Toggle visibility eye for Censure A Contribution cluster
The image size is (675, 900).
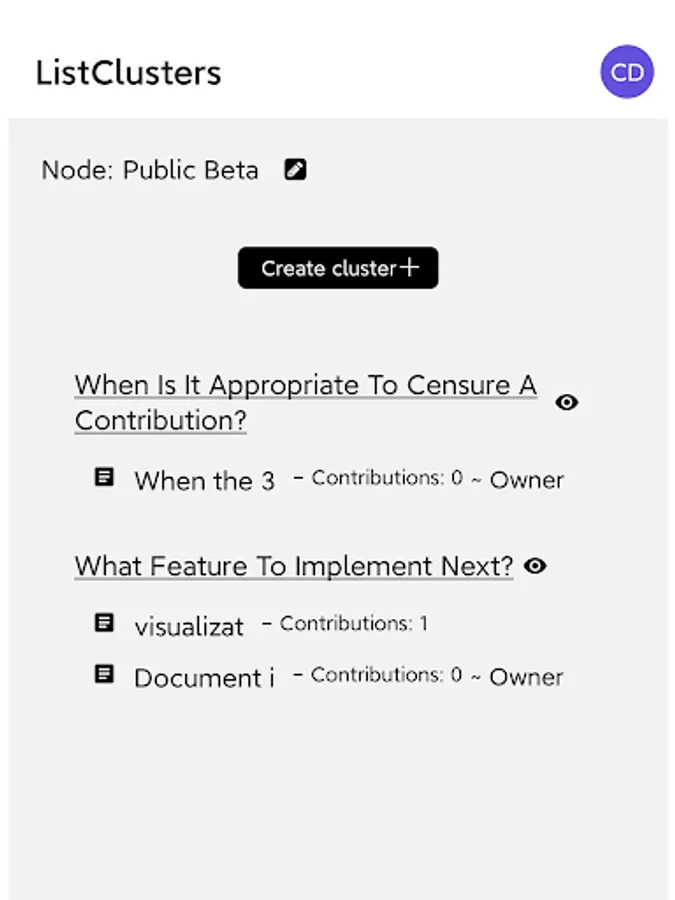click(x=567, y=402)
